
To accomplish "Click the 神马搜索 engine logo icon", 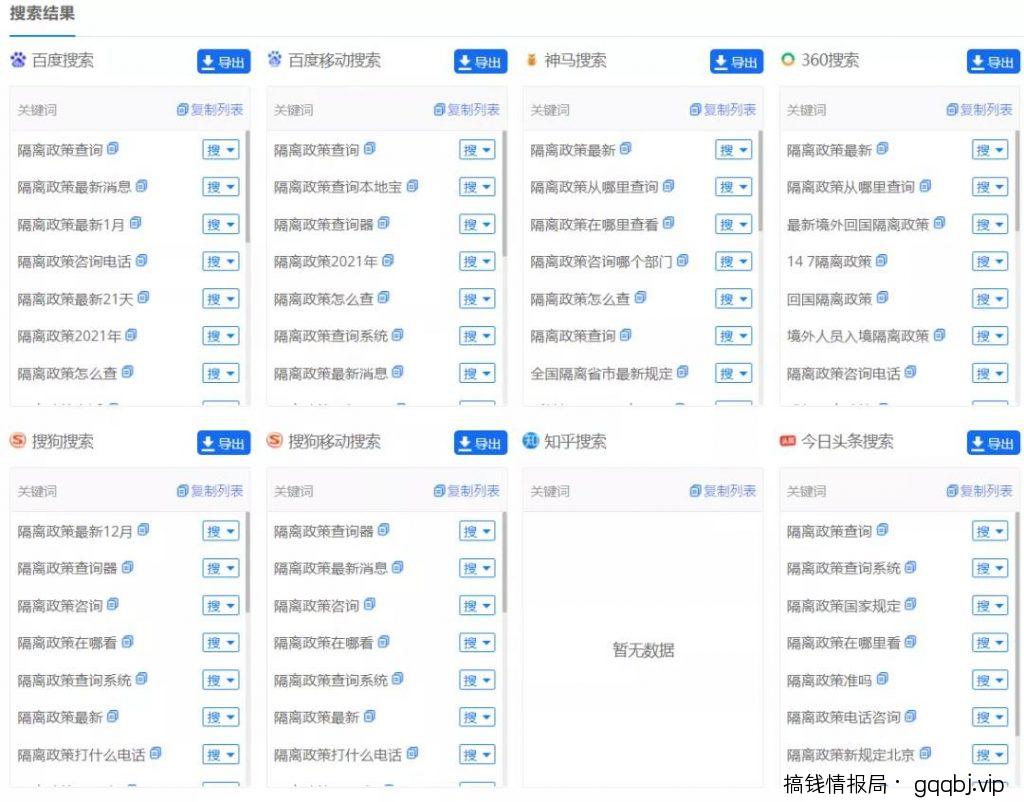I will [x=530, y=60].
